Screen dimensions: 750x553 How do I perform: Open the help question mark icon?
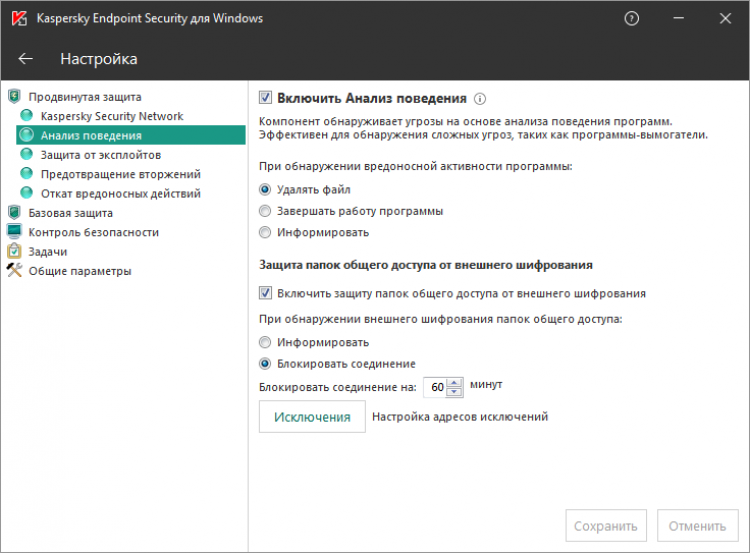[x=631, y=18]
